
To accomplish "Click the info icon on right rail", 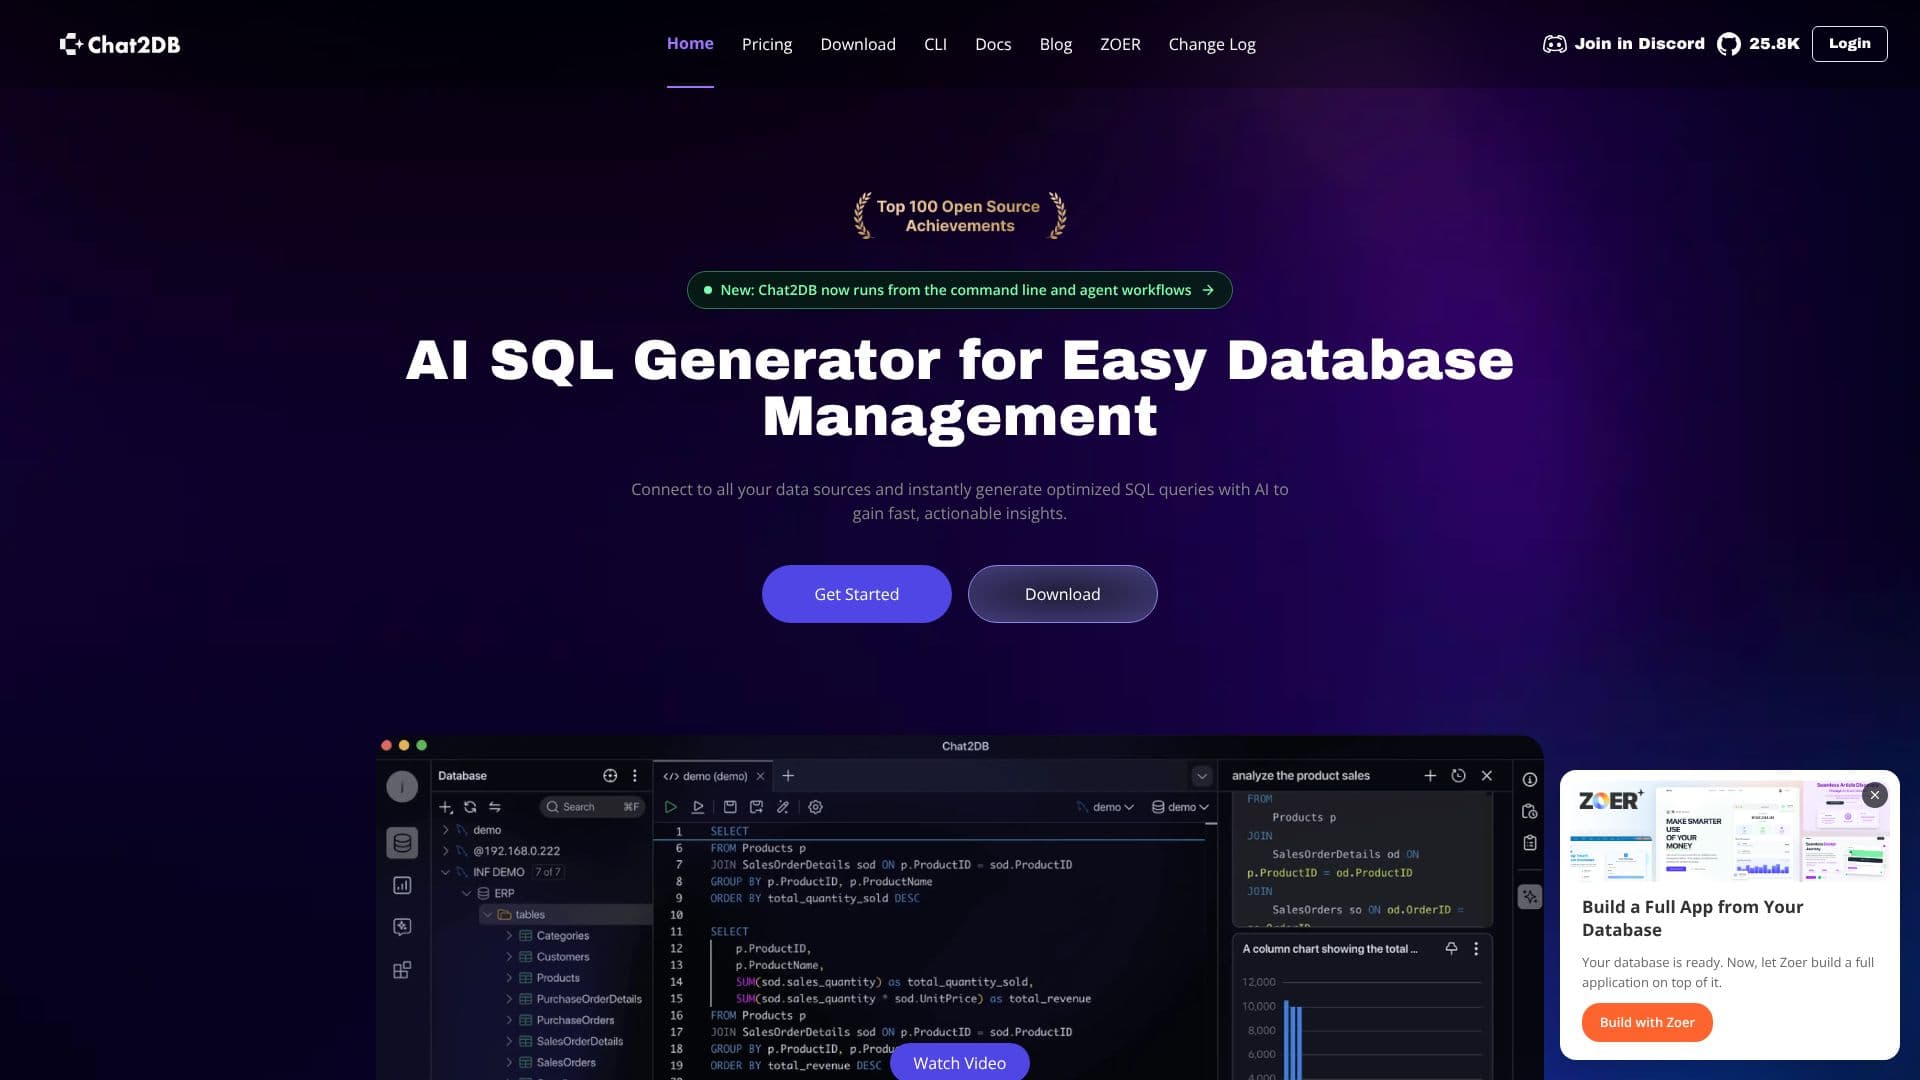I will pos(1530,779).
